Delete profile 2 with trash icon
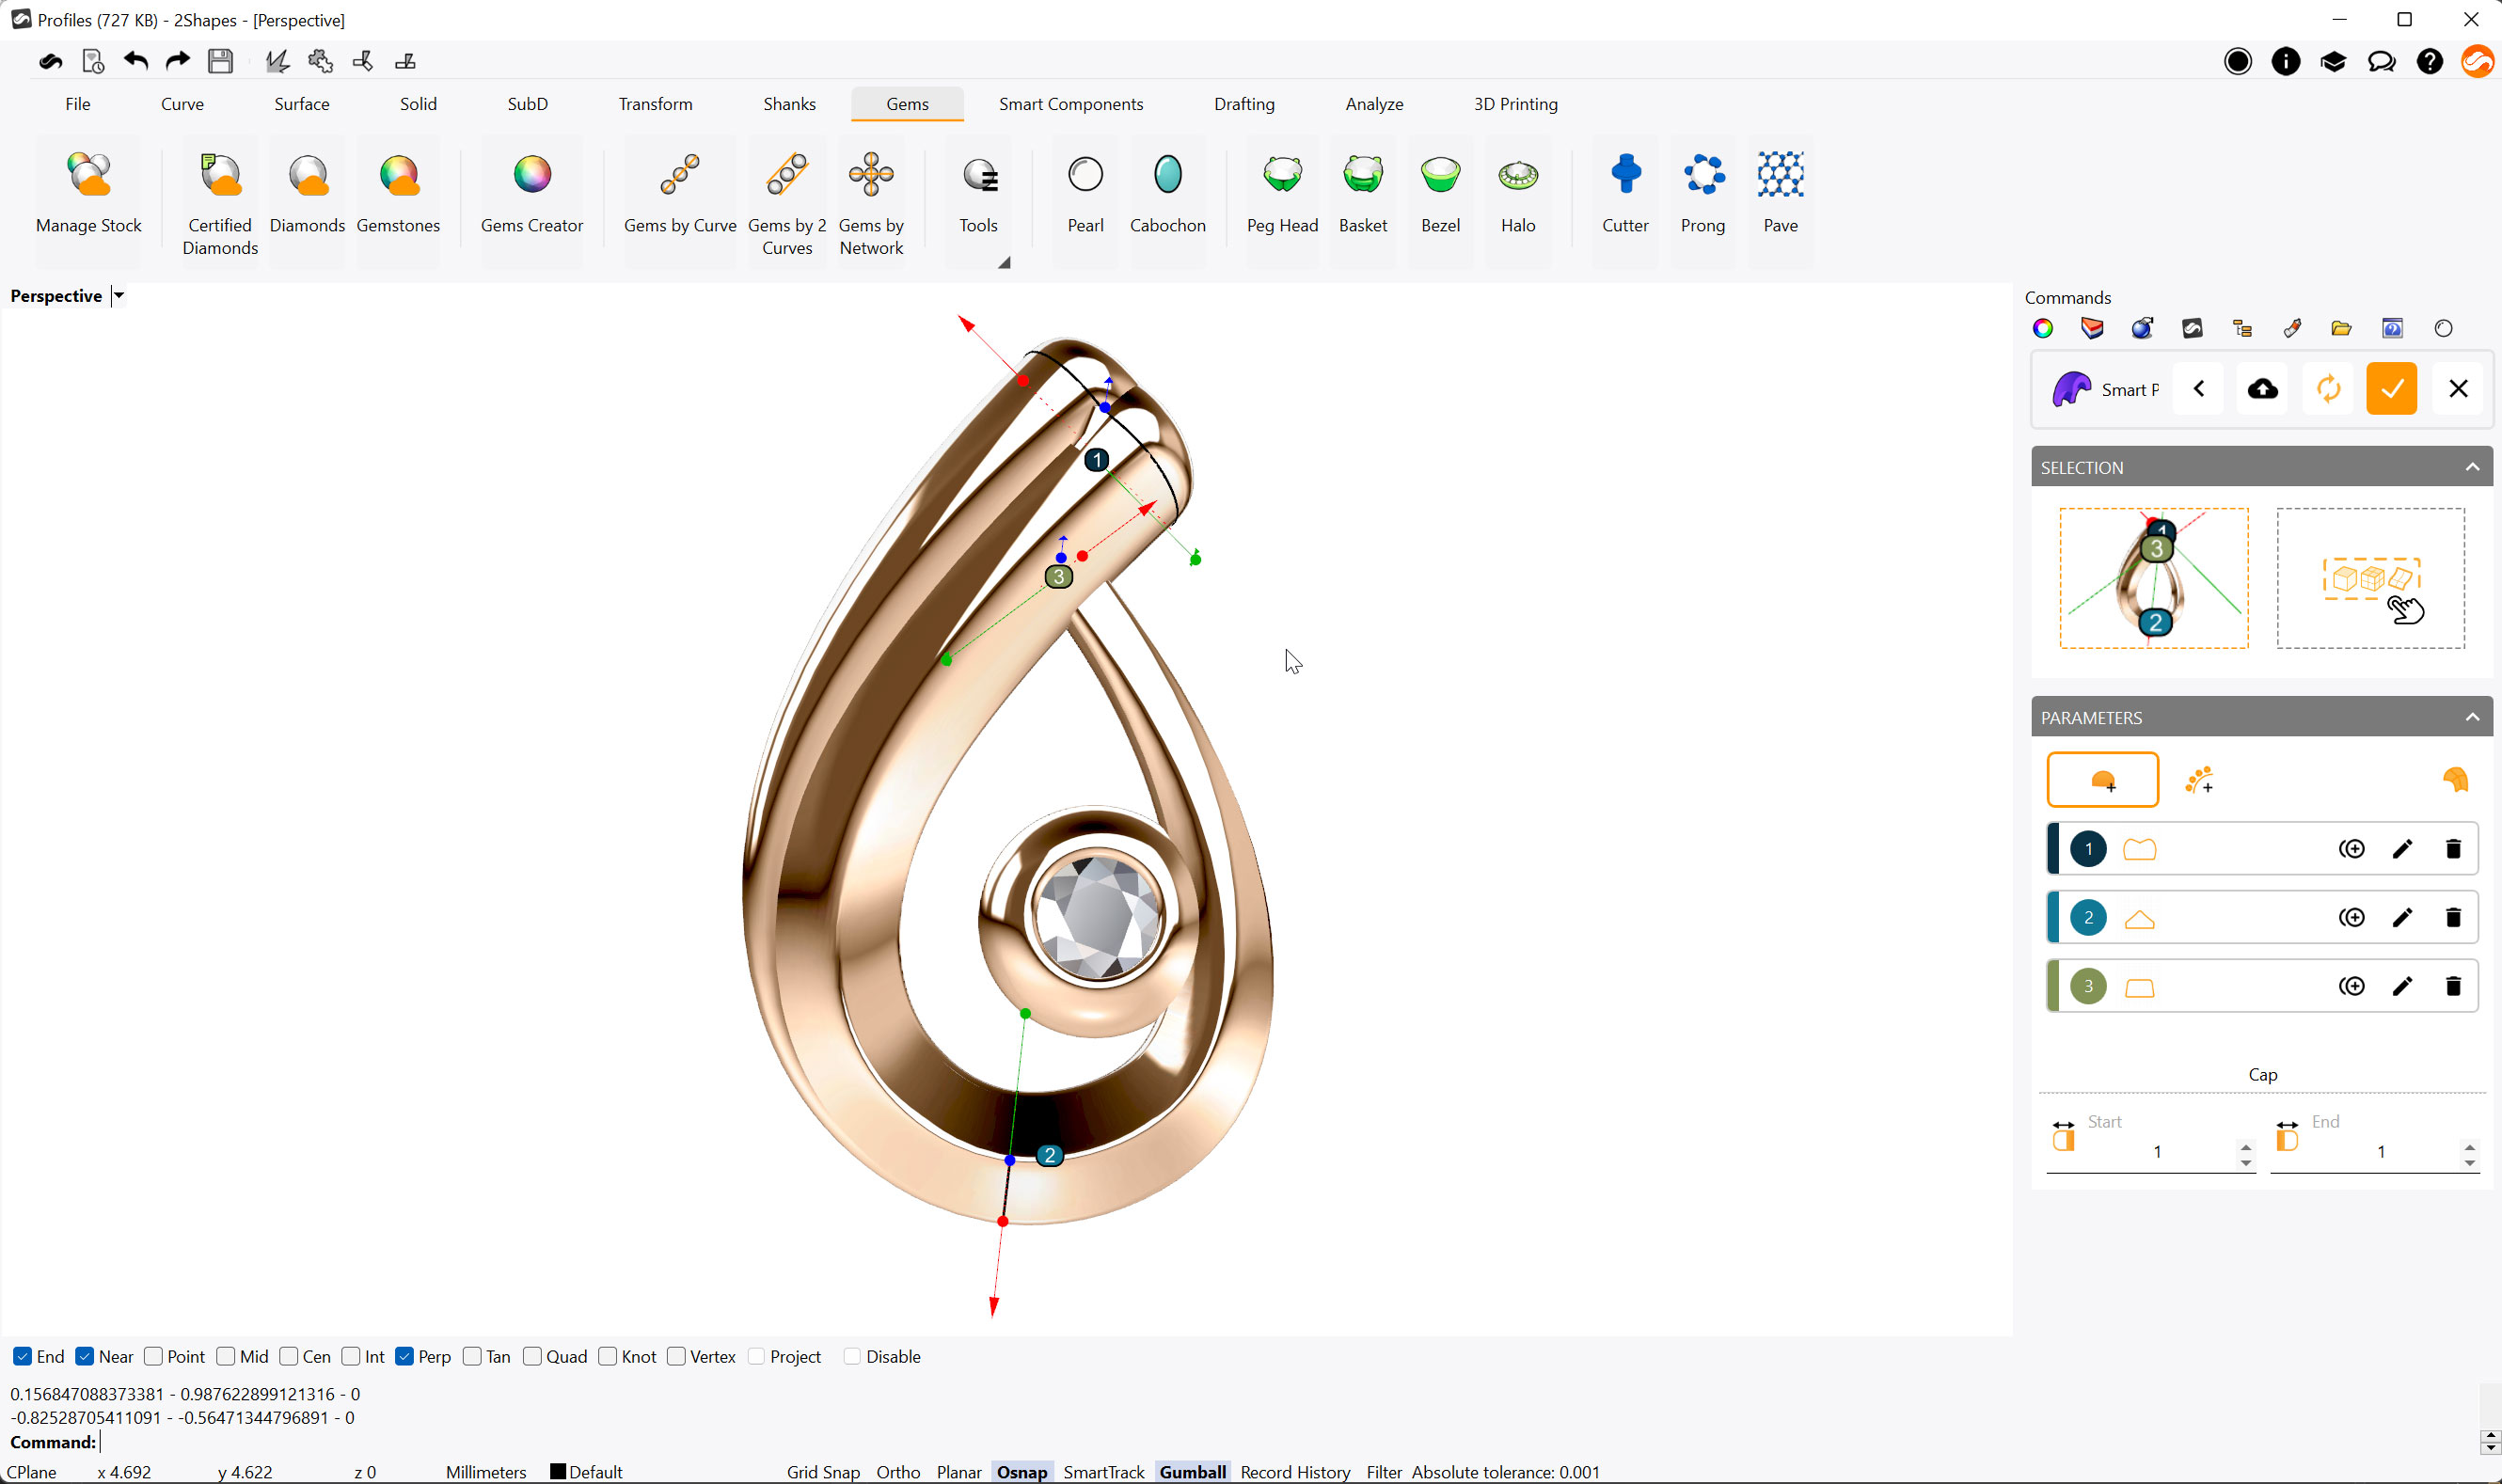This screenshot has height=1484, width=2502. point(2452,918)
